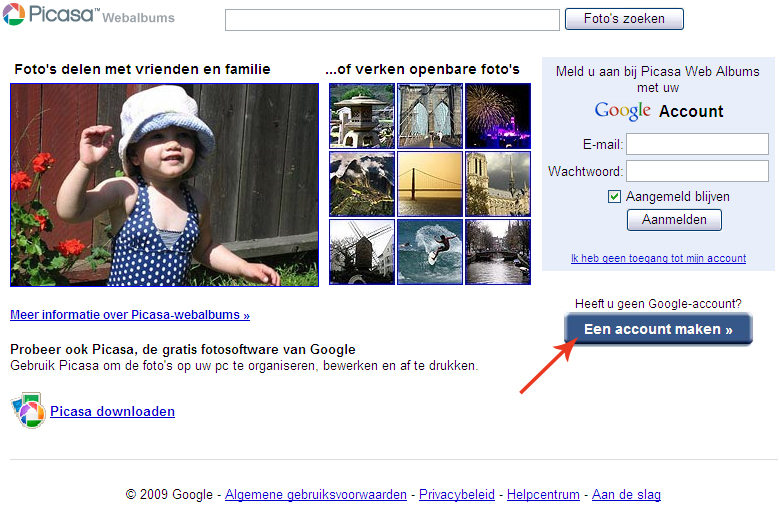Click the Picasa download icon
779x508 pixels.
(x=27, y=411)
